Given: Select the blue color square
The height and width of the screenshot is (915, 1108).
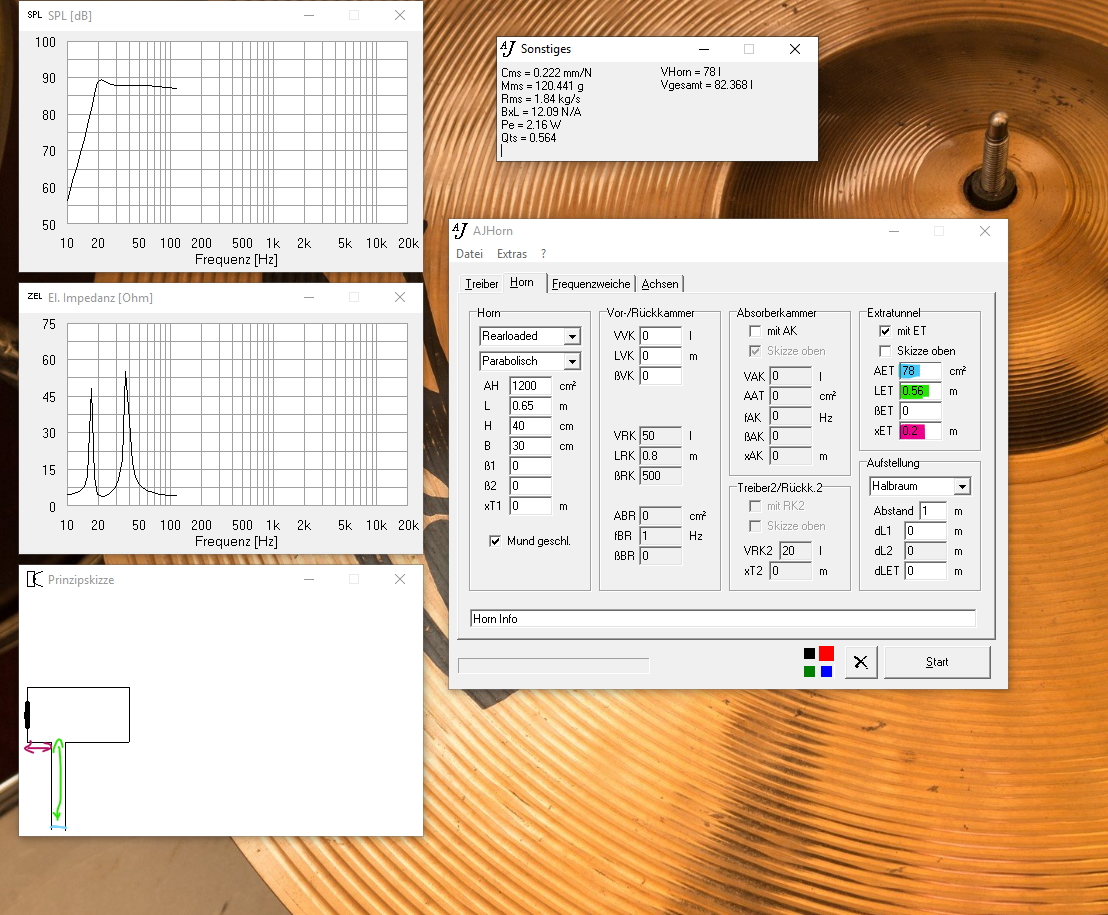Looking at the screenshot, I should pos(826,671).
